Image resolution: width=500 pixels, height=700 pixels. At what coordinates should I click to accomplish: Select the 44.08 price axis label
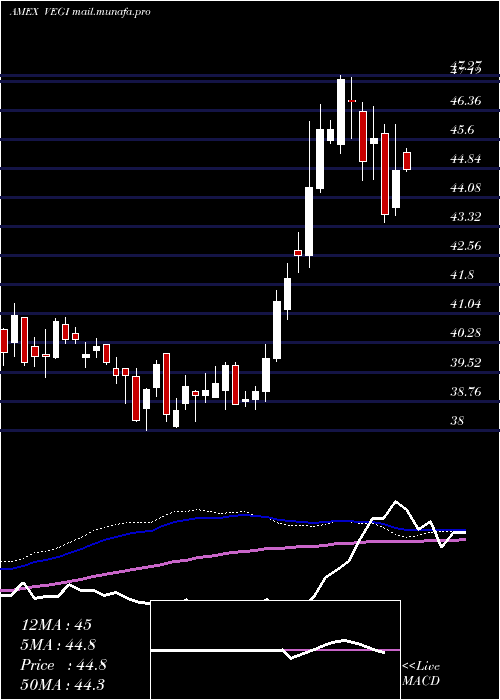click(x=466, y=188)
